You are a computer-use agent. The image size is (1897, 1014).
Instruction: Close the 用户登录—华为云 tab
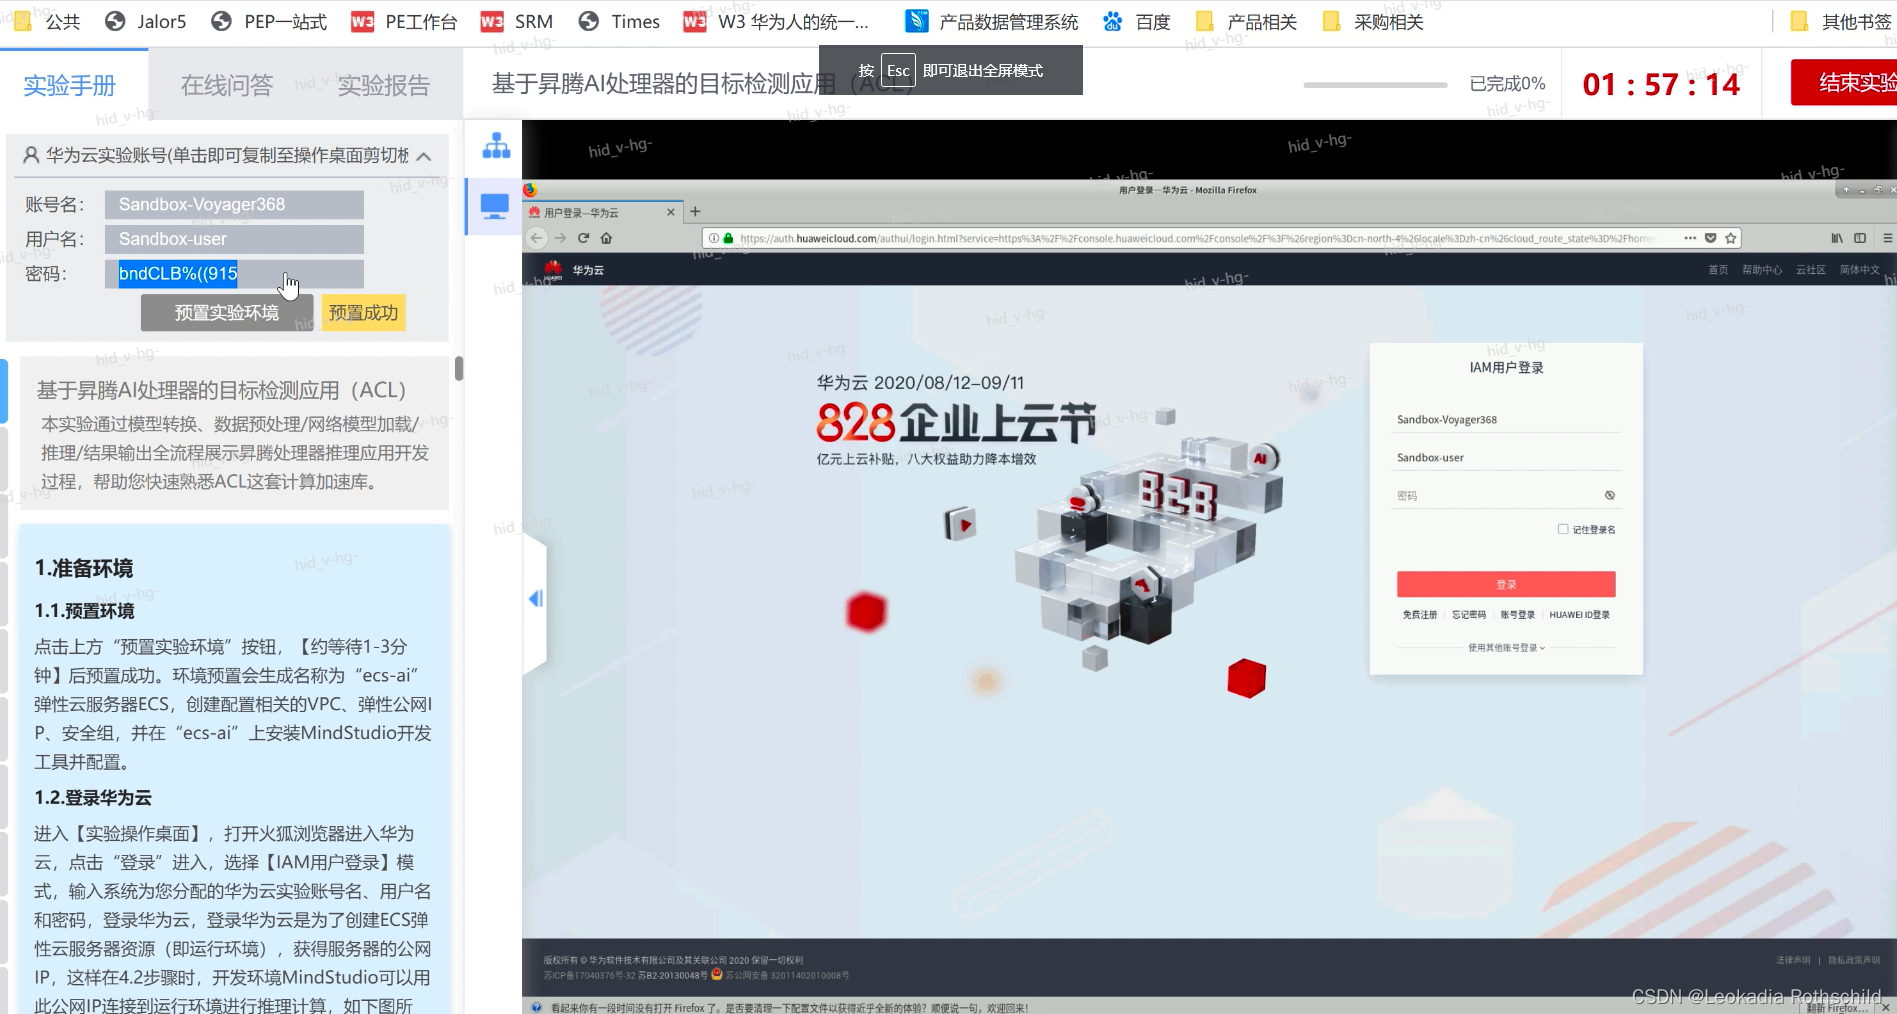pyautogui.click(x=671, y=212)
